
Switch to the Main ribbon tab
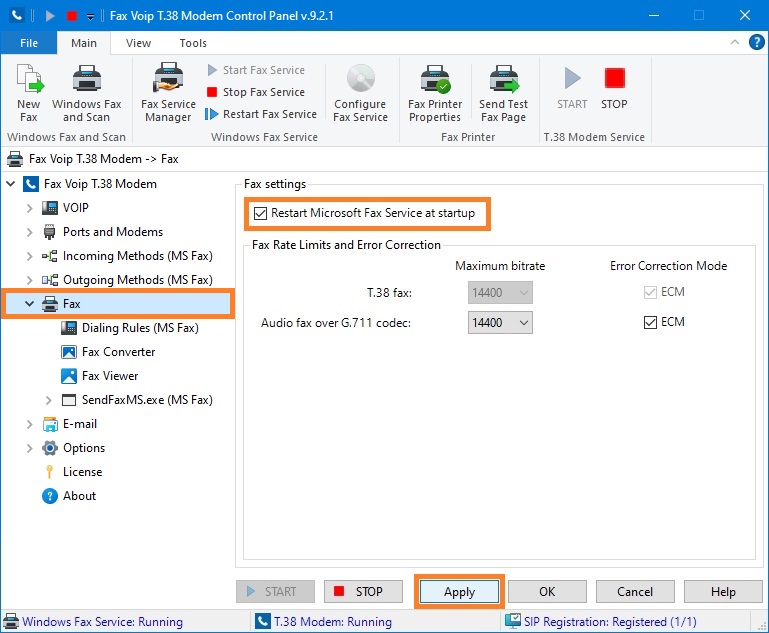84,43
